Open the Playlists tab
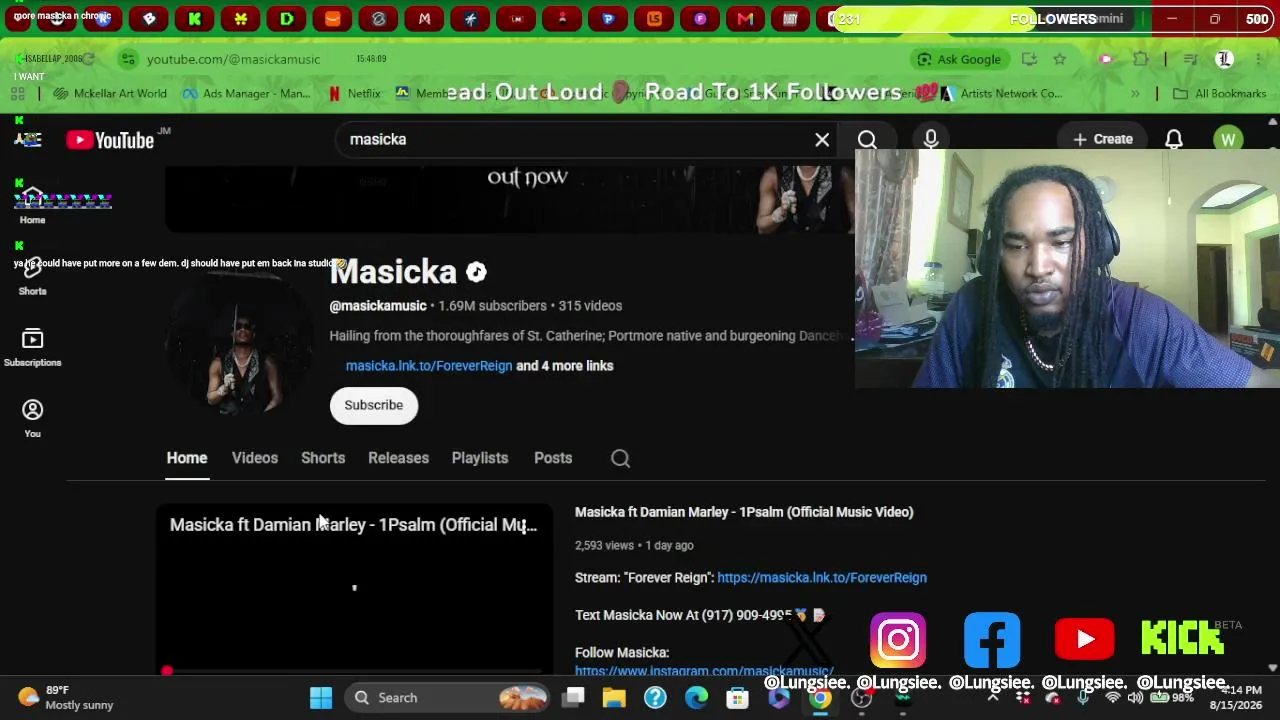The width and height of the screenshot is (1280, 720). (480, 458)
